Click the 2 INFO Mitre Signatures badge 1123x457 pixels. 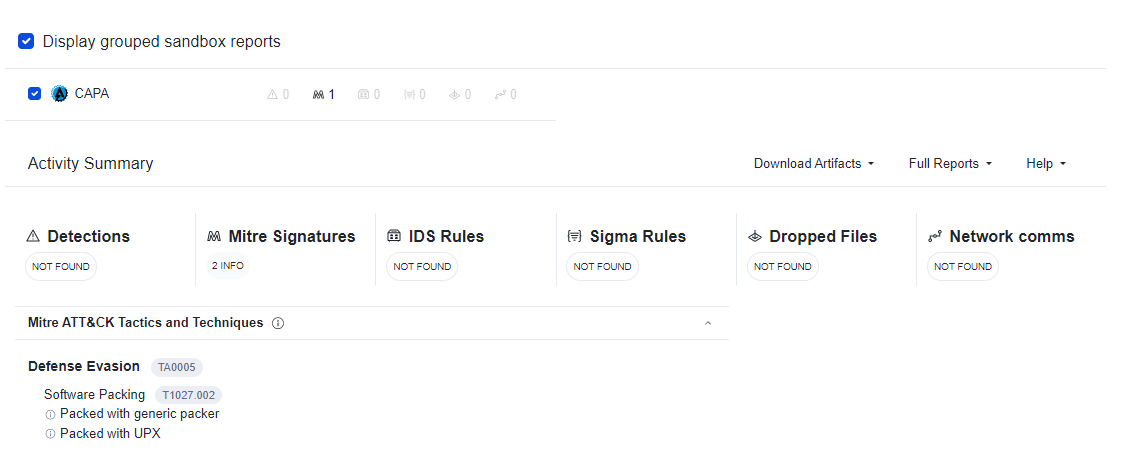(228, 266)
